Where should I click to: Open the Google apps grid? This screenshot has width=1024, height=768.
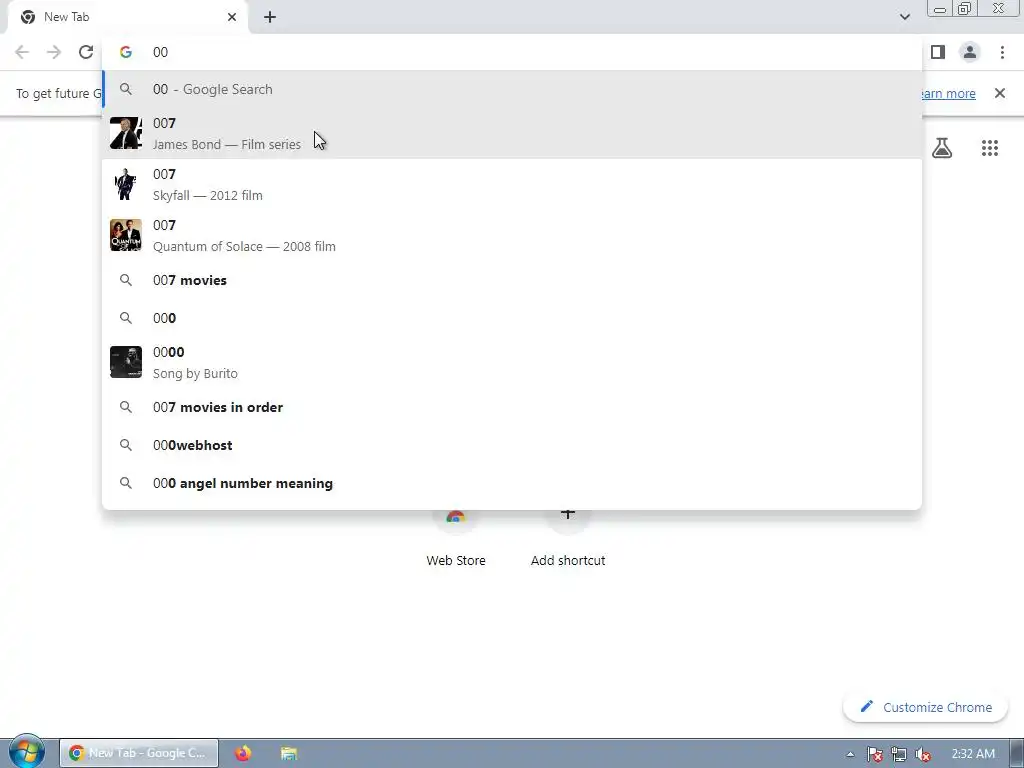[990, 148]
